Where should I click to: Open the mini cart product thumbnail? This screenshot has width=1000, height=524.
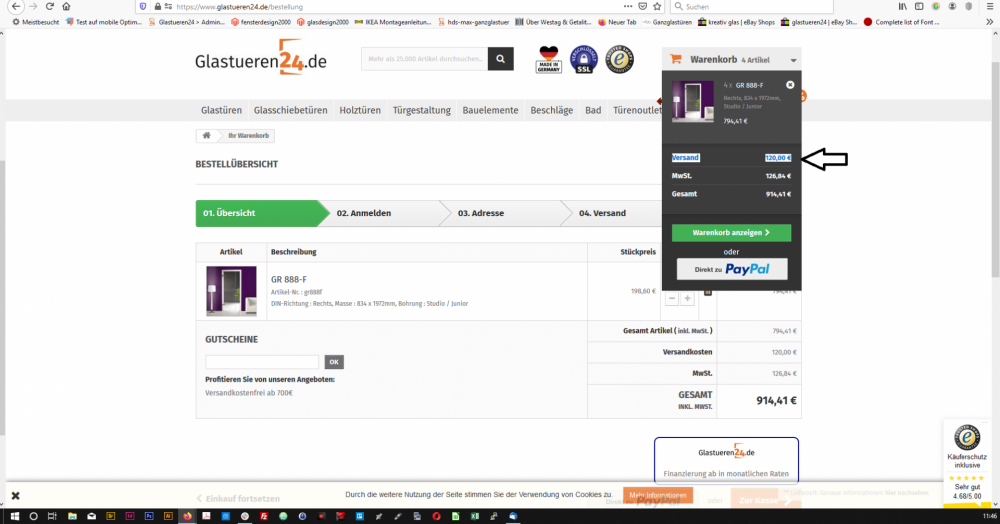pos(693,102)
